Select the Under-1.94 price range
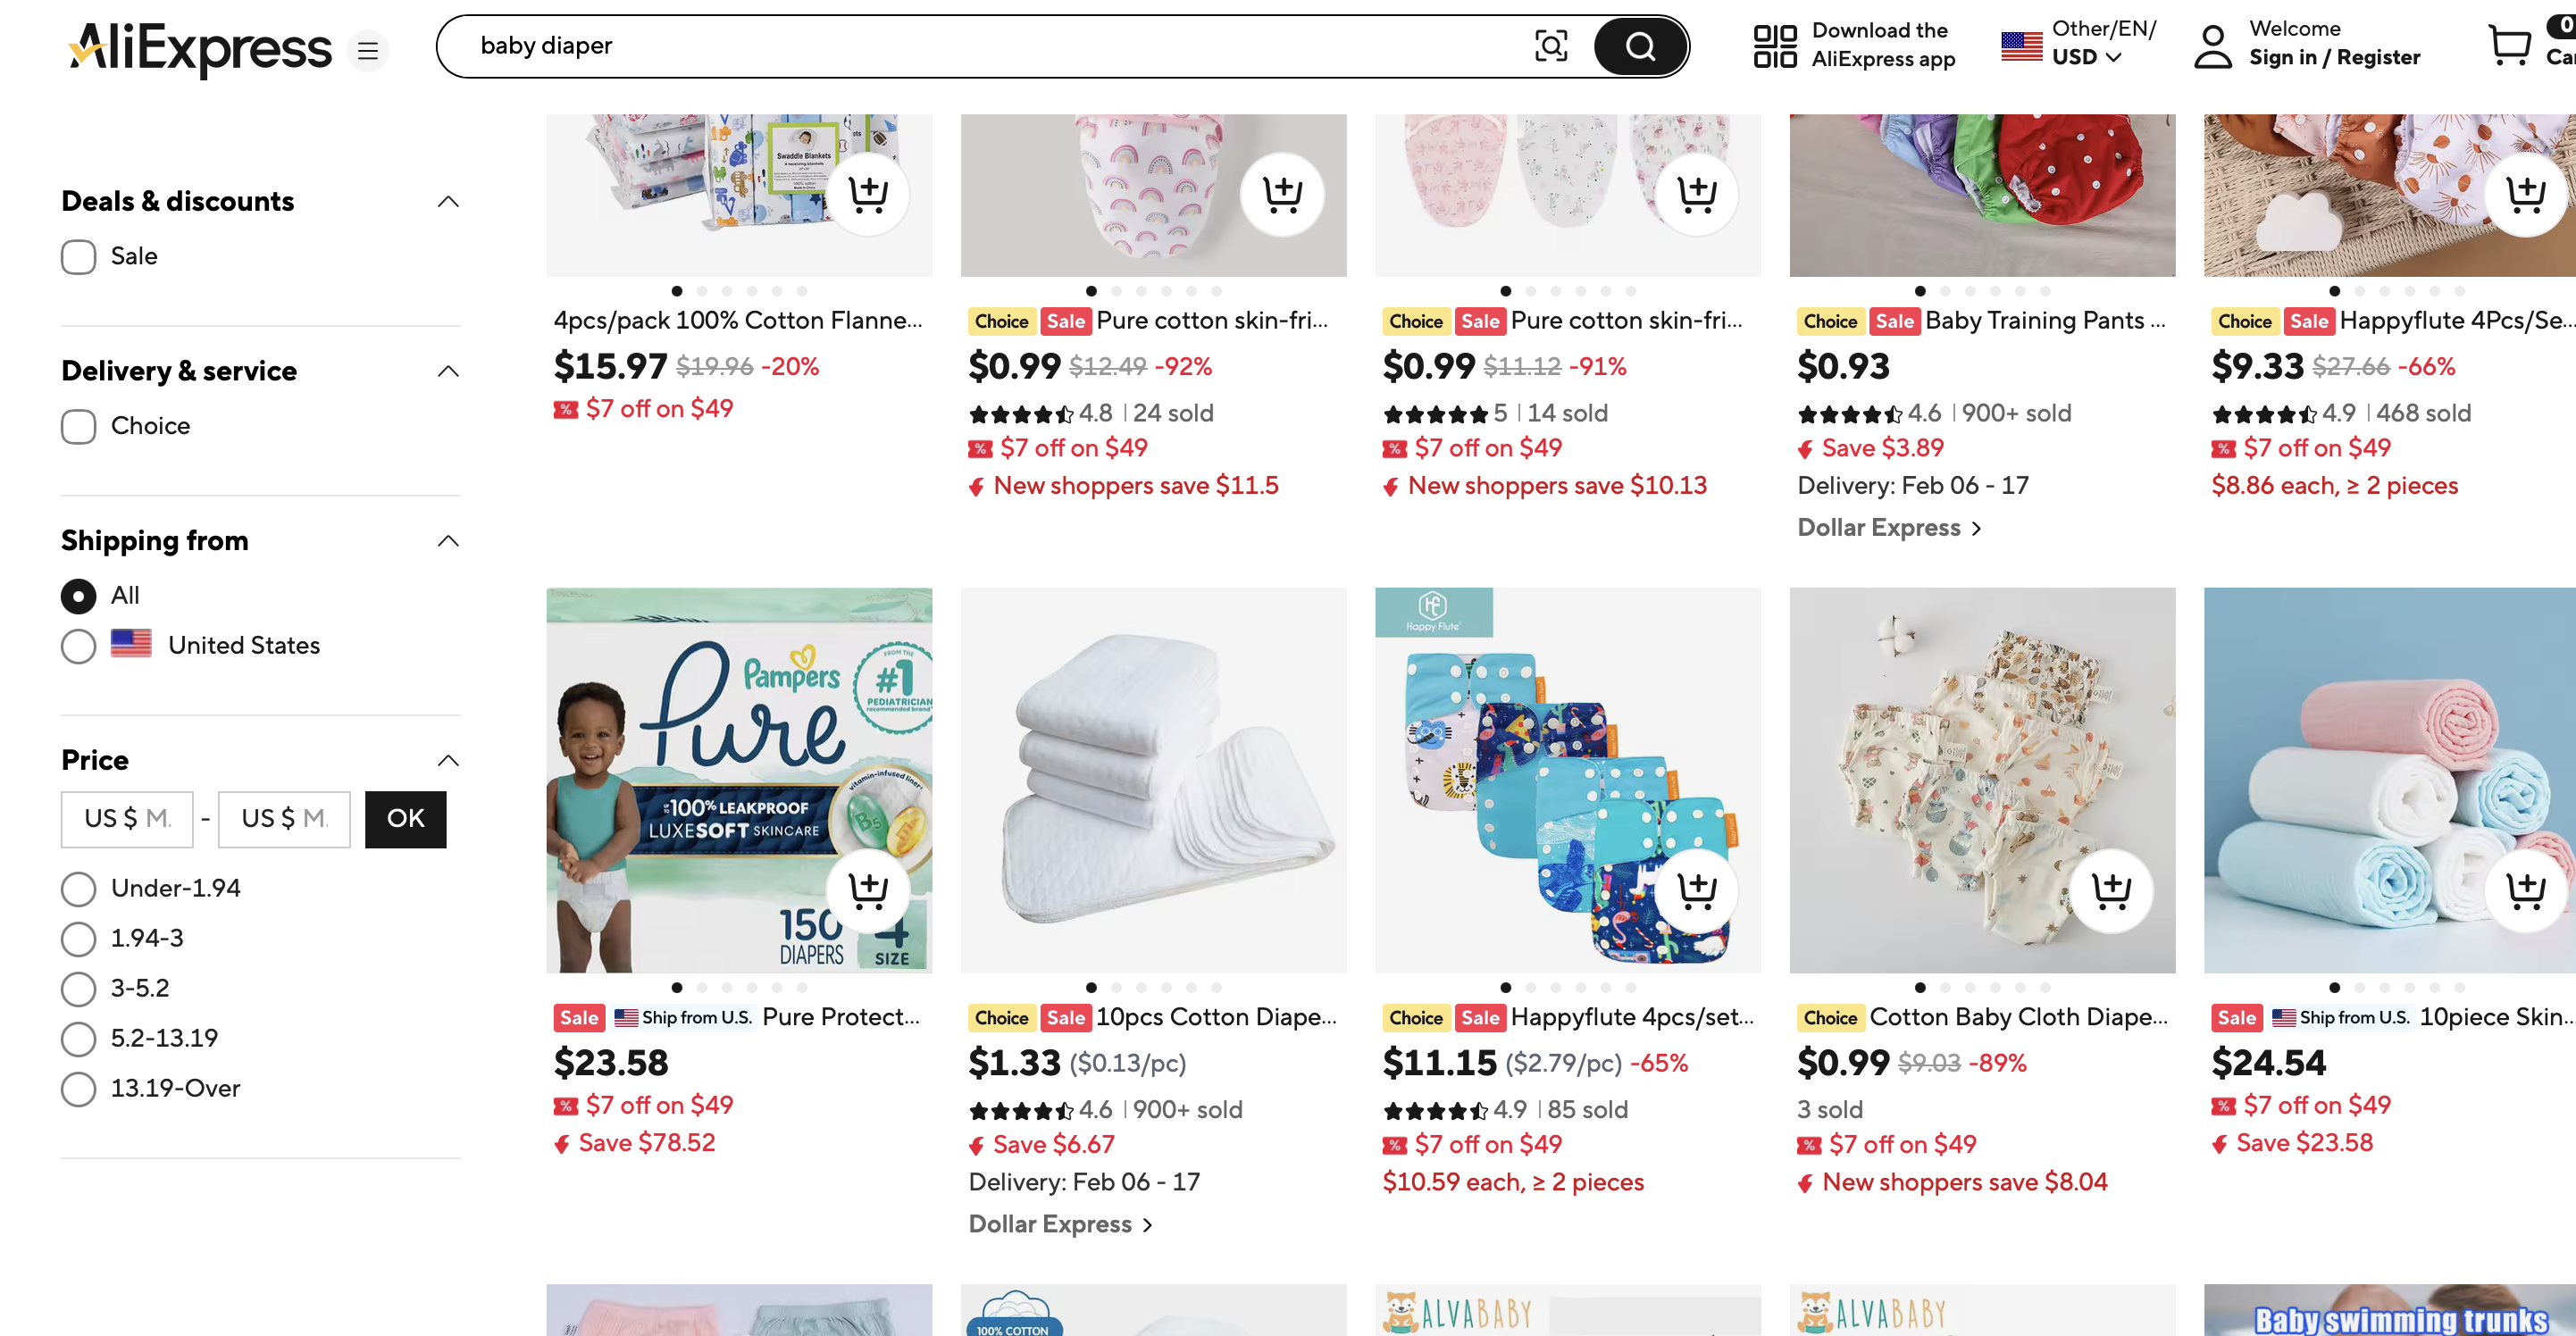 click(x=78, y=889)
